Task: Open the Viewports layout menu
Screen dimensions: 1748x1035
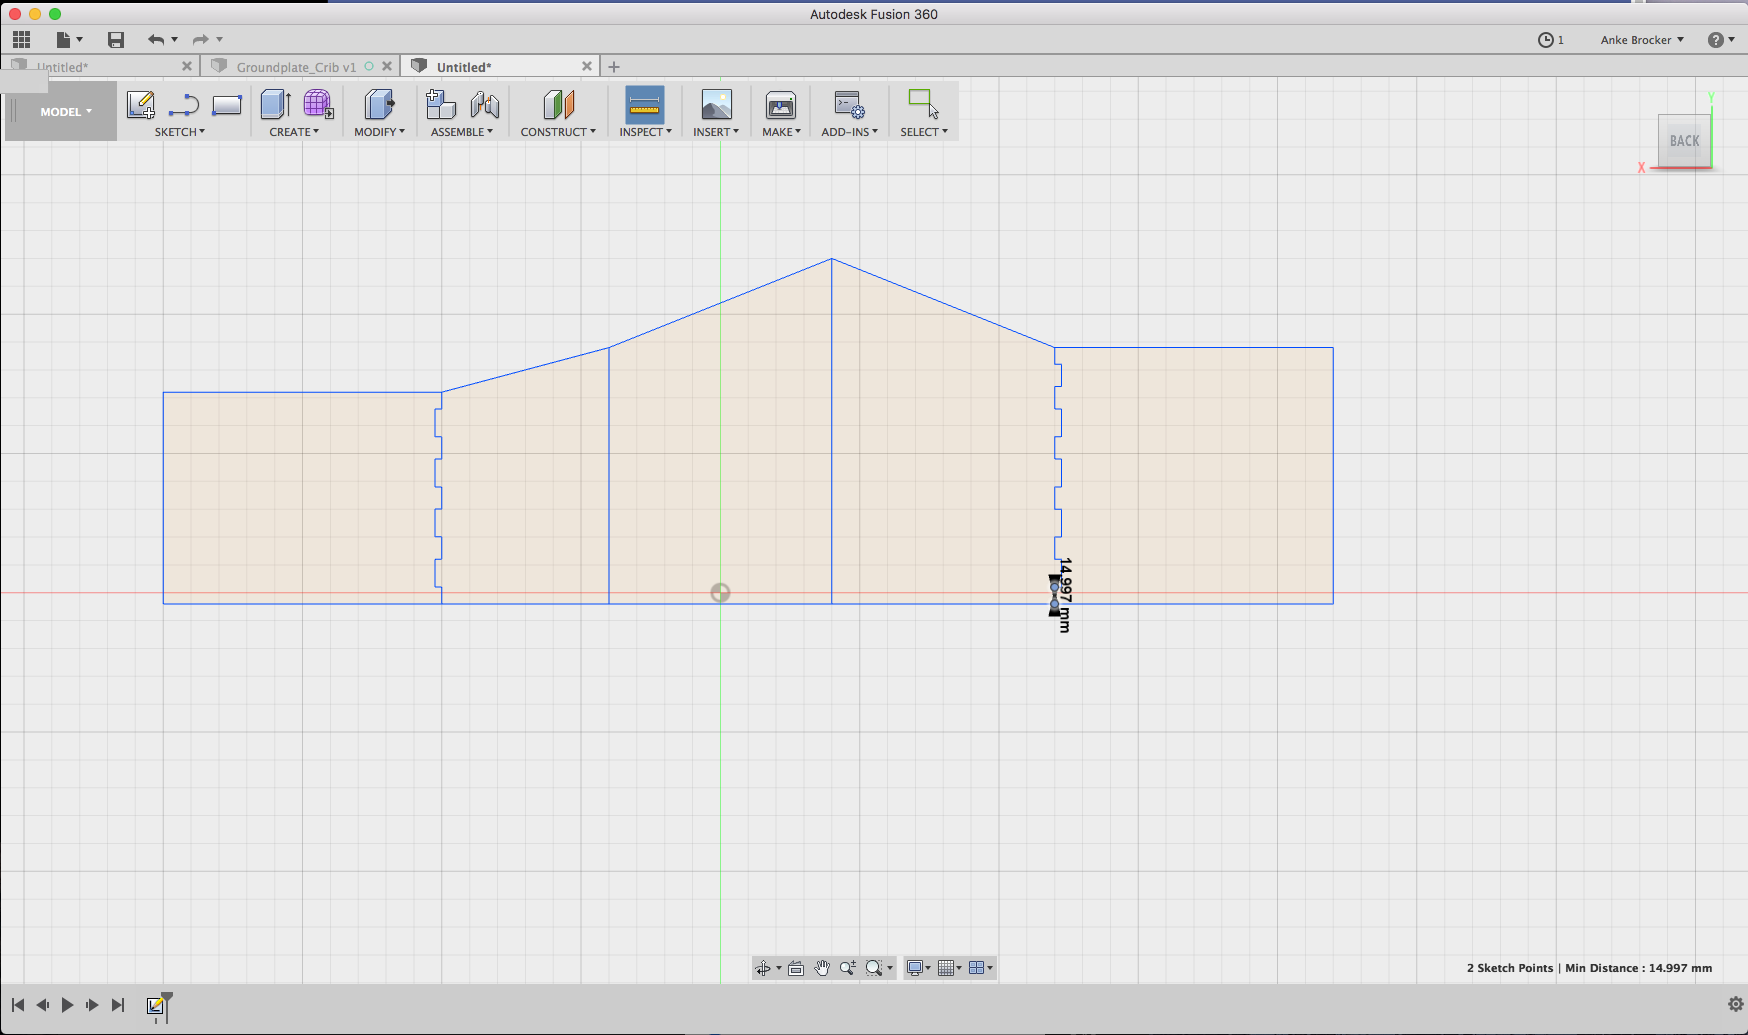Action: (980, 968)
